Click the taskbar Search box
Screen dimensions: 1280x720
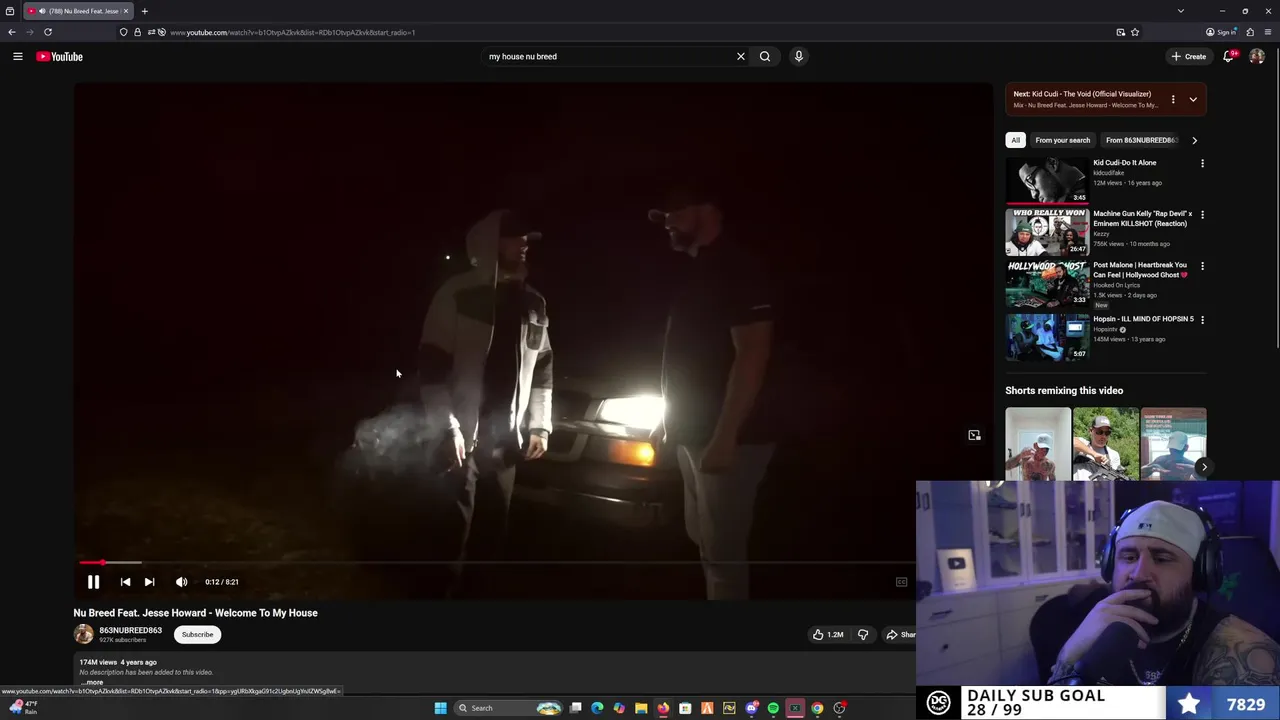point(508,708)
